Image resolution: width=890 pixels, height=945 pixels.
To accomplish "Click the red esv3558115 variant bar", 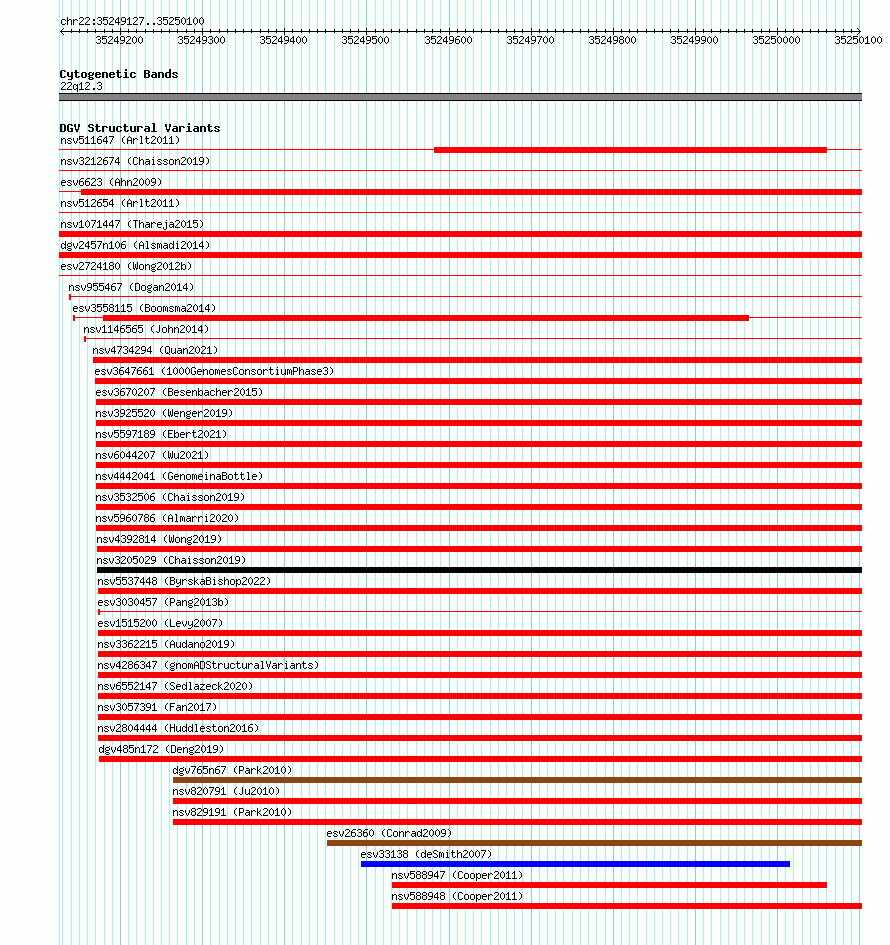I will pos(426,318).
